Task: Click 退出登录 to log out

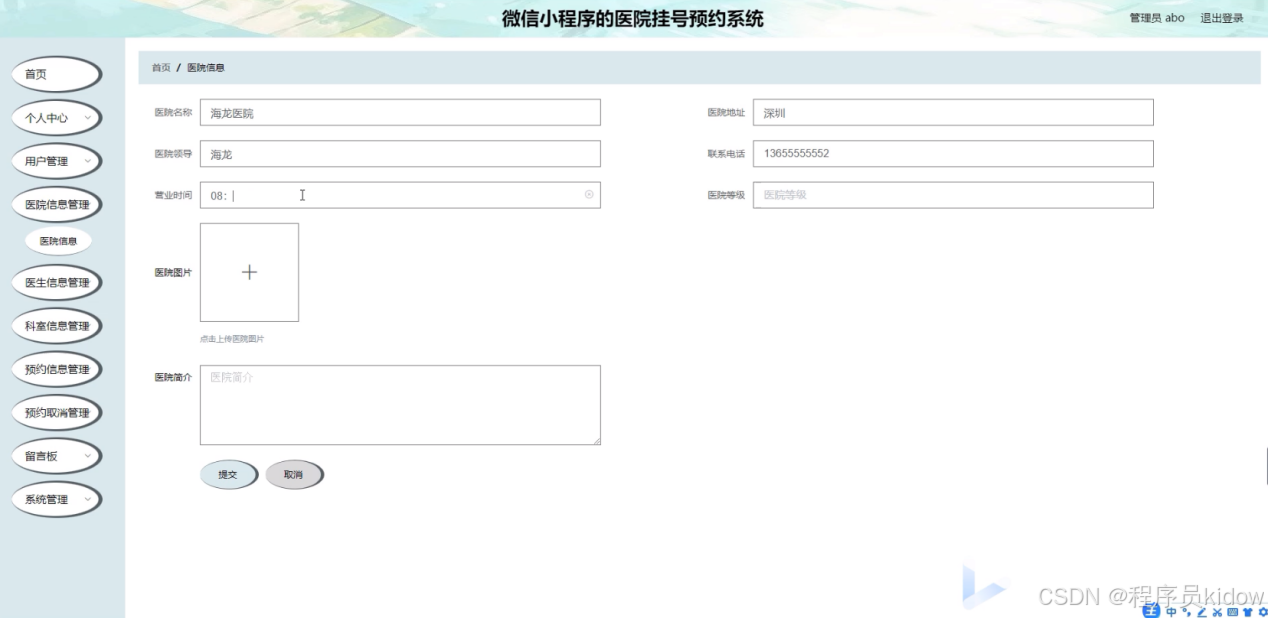Action: (1222, 18)
